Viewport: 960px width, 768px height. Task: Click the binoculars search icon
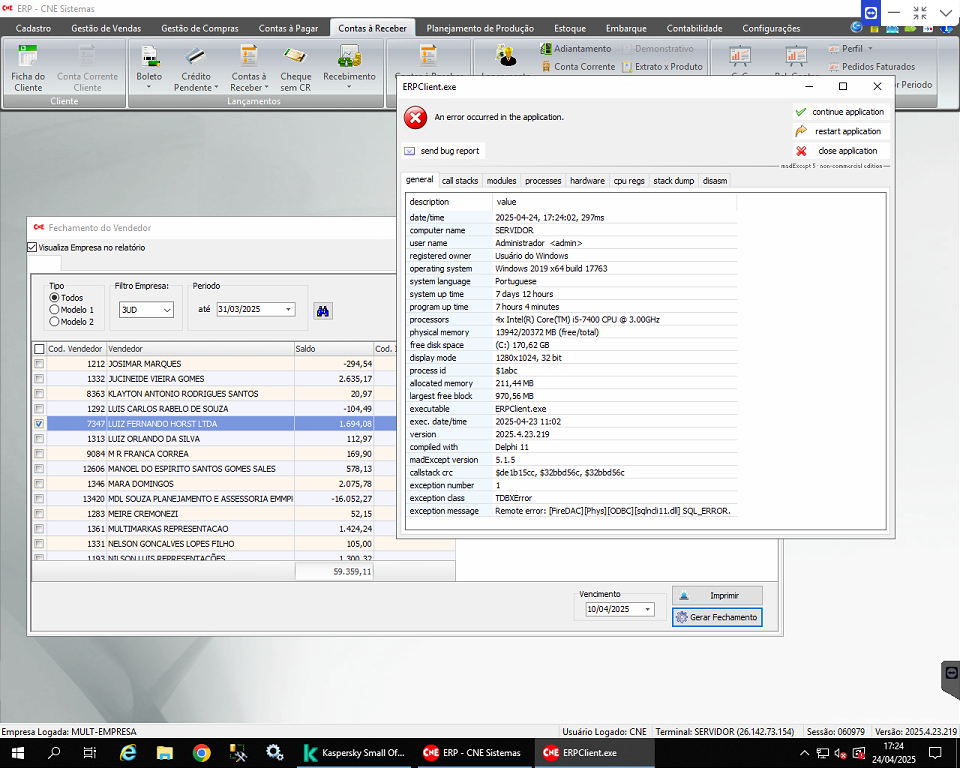tap(323, 310)
